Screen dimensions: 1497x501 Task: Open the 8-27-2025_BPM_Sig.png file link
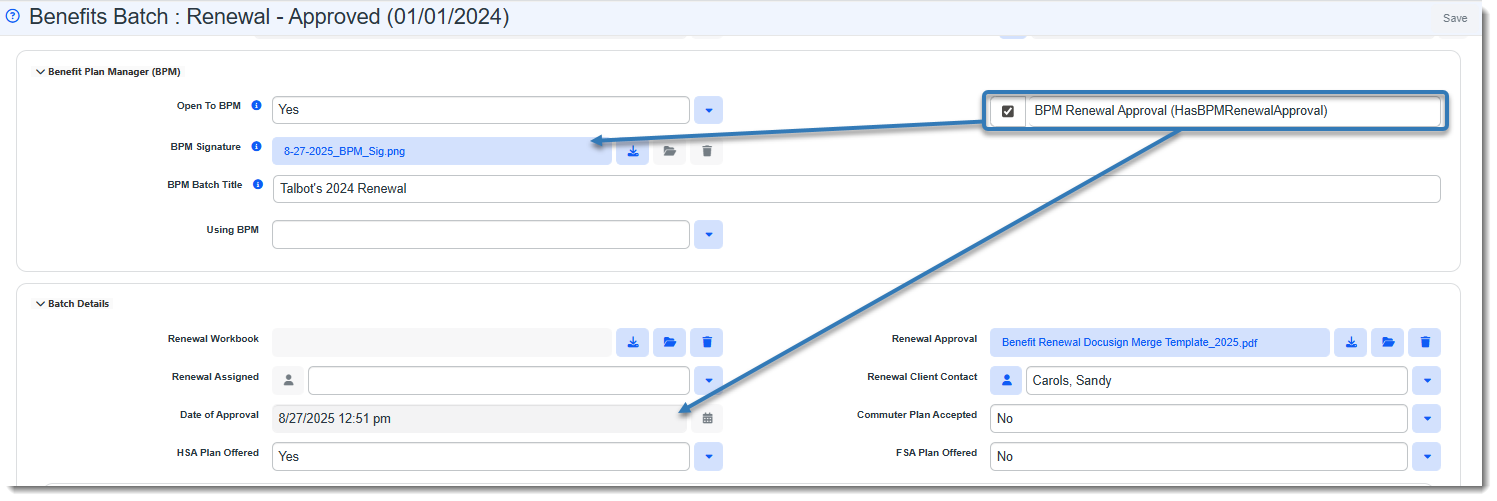(344, 152)
